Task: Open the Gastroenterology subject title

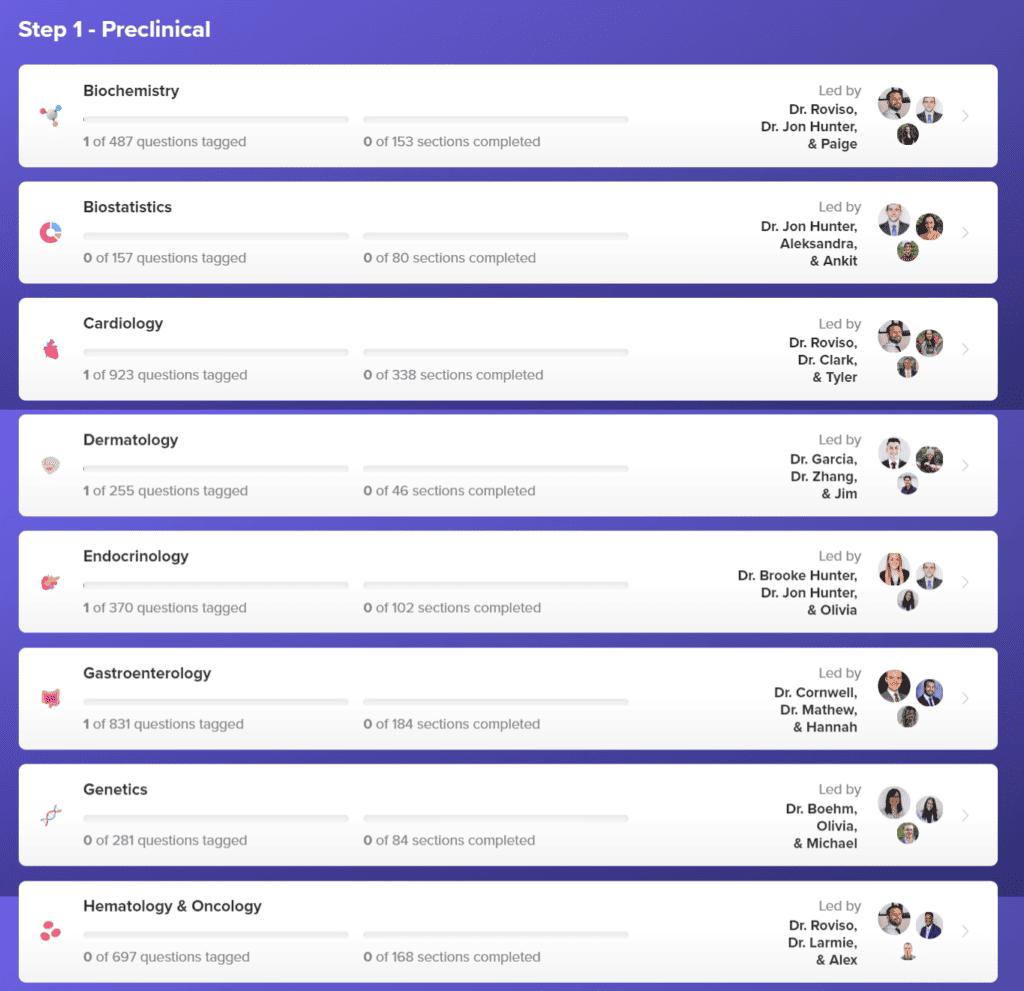Action: point(147,673)
